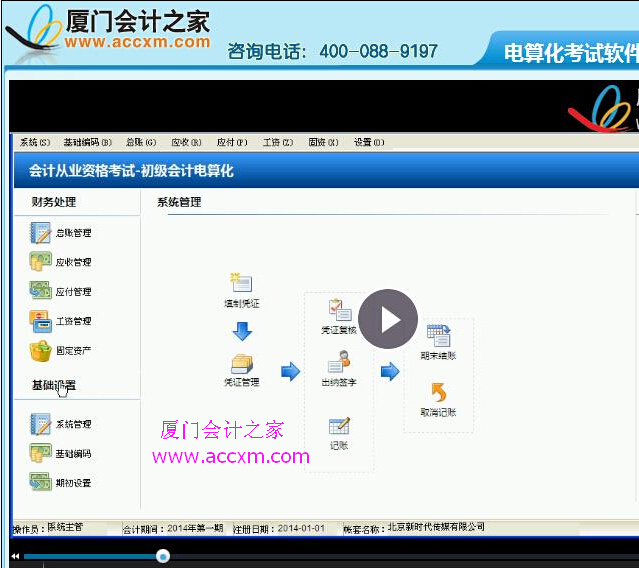Click the 账套名称 company status entry

[414, 528]
